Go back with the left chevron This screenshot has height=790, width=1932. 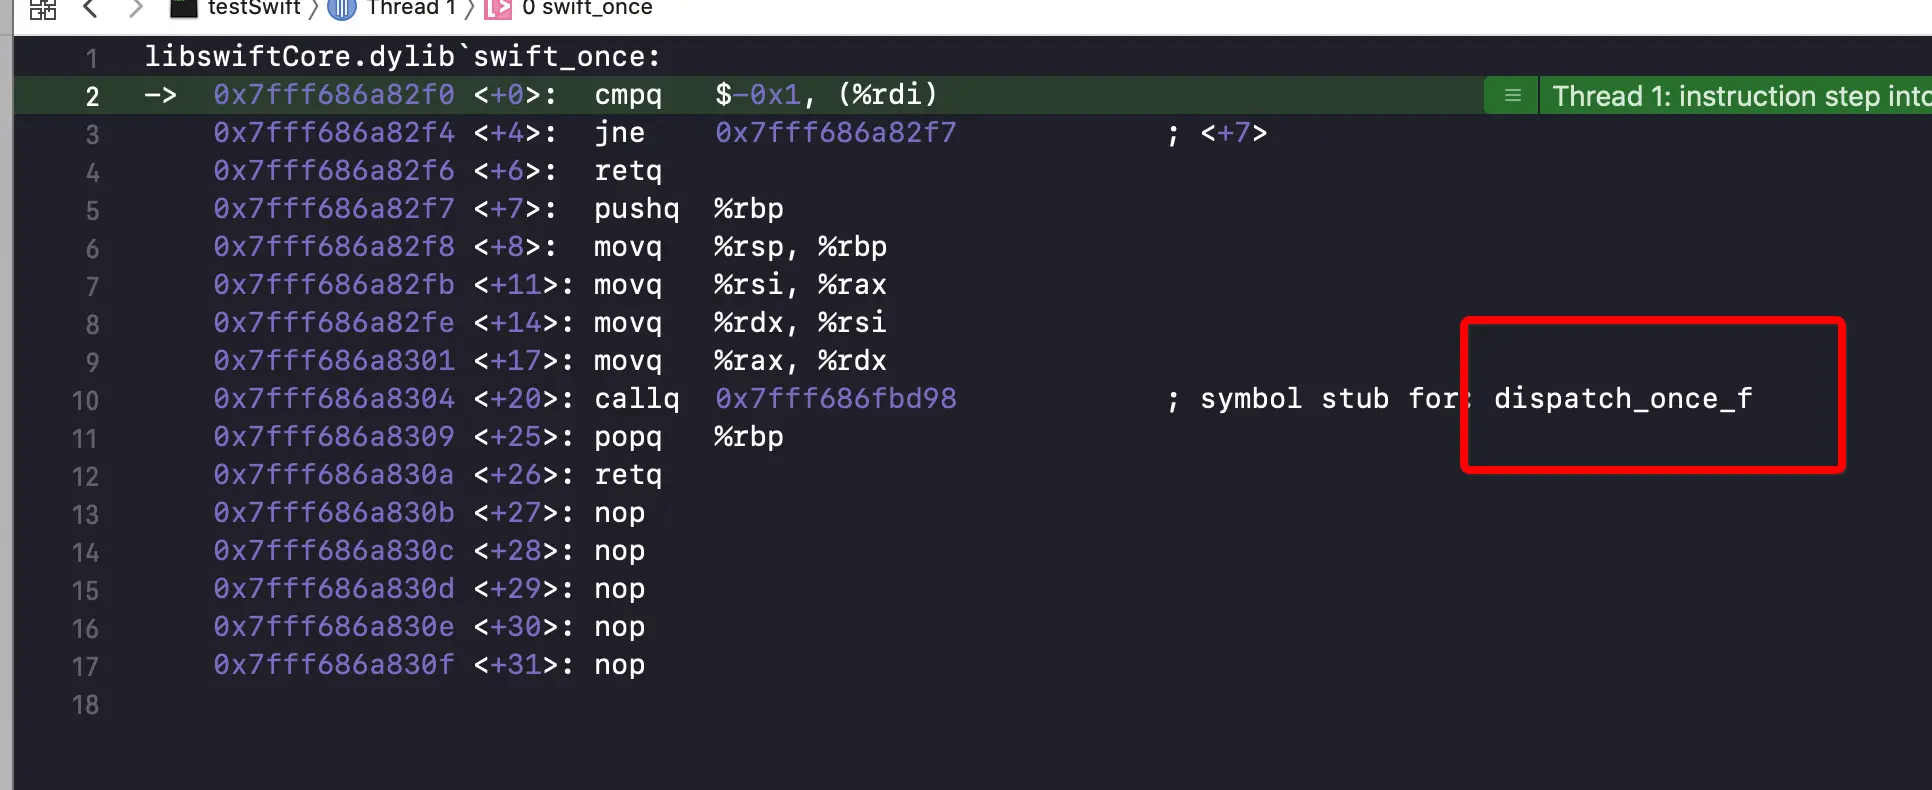coord(90,9)
